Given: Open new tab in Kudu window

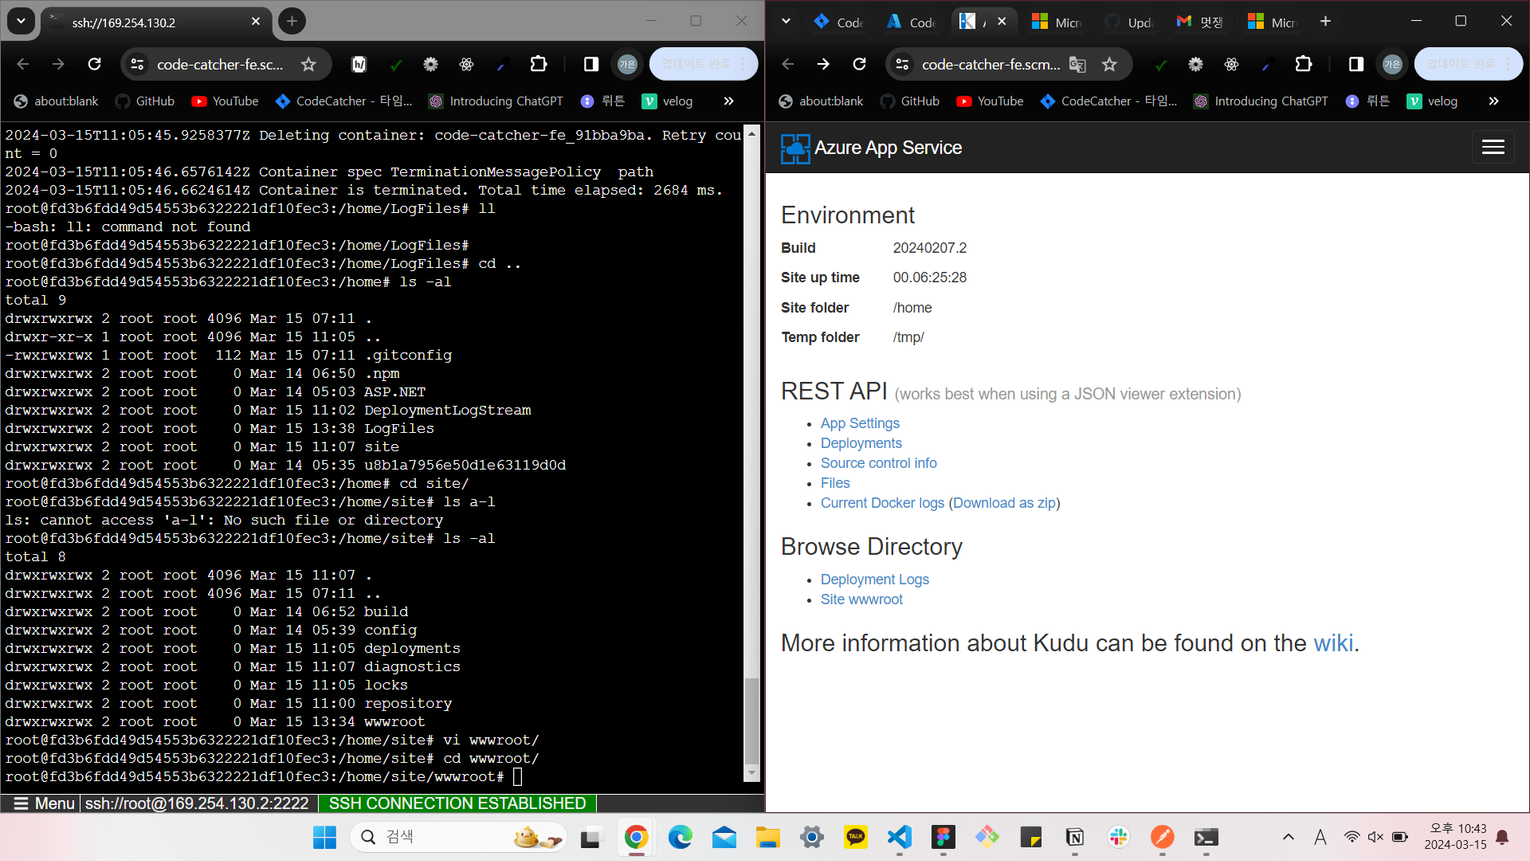Looking at the screenshot, I should click(1325, 21).
